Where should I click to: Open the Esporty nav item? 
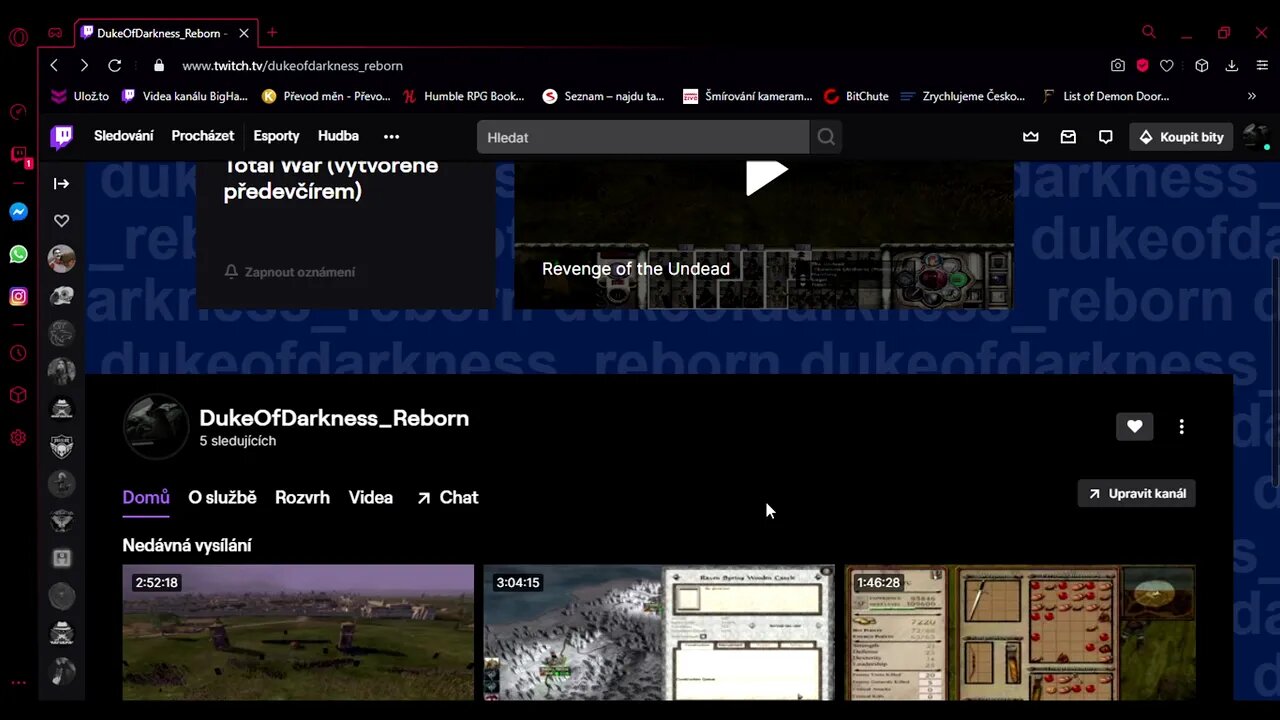tap(276, 136)
